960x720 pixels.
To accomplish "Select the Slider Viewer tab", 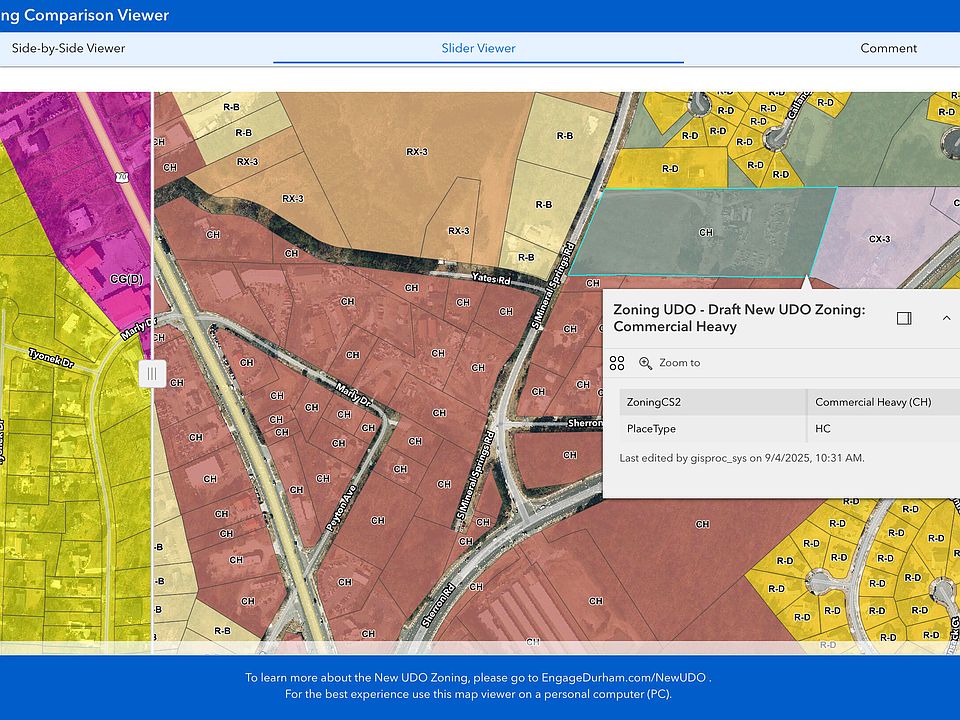I will click(478, 48).
